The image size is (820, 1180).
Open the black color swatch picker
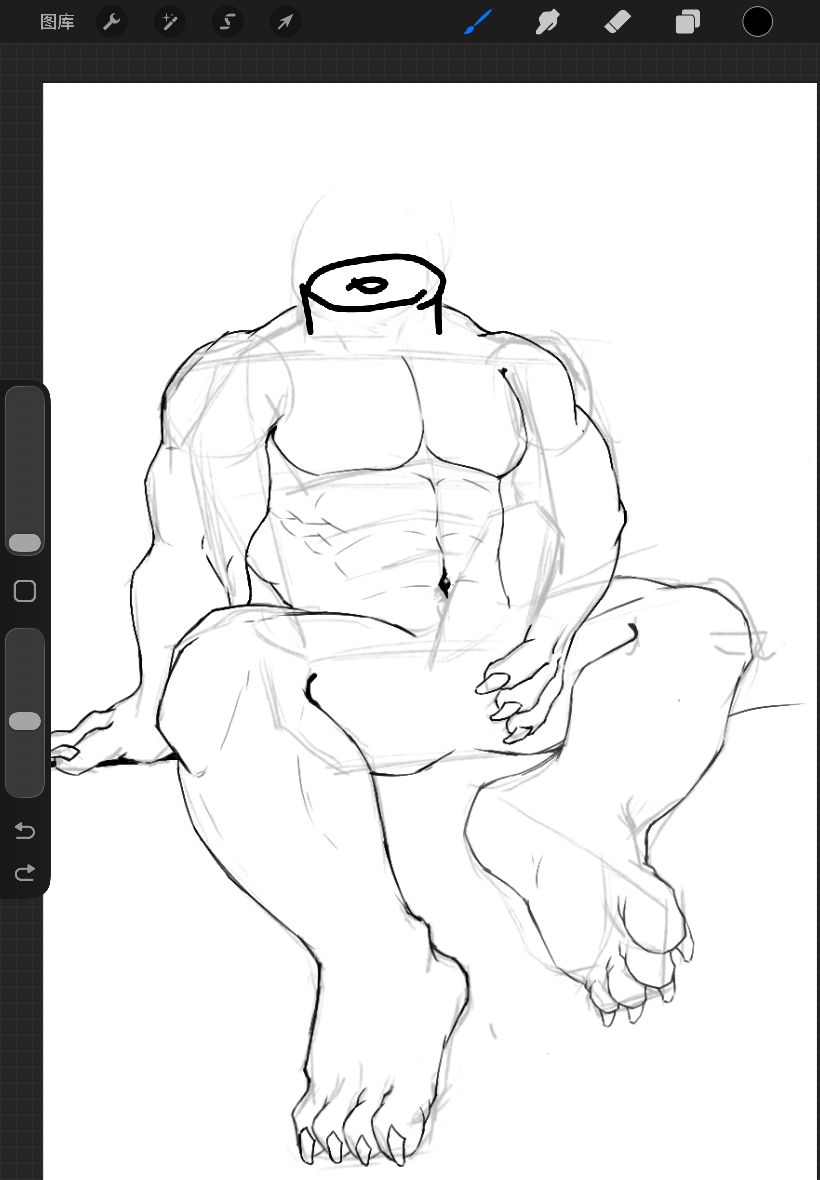[x=758, y=22]
